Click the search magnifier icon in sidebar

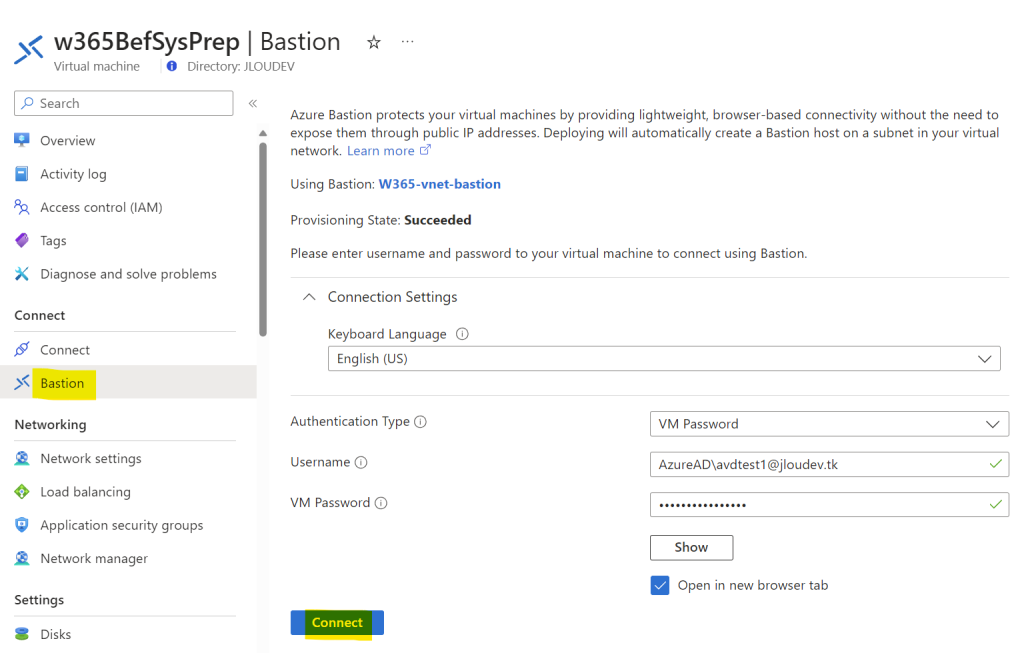tap(27, 103)
